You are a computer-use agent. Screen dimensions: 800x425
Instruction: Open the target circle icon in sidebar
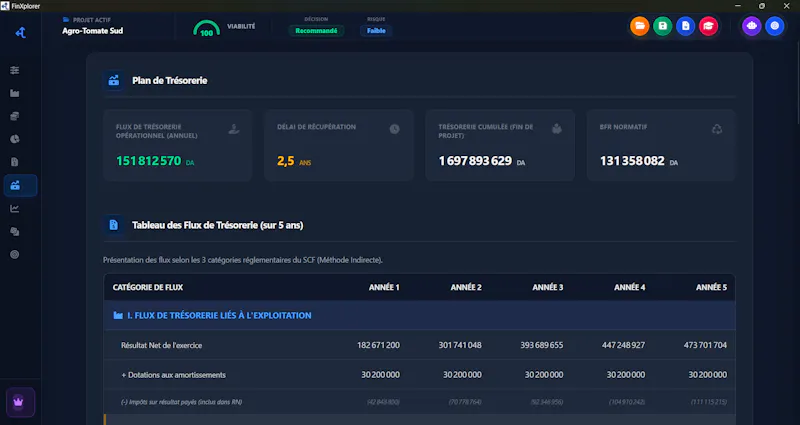15,255
